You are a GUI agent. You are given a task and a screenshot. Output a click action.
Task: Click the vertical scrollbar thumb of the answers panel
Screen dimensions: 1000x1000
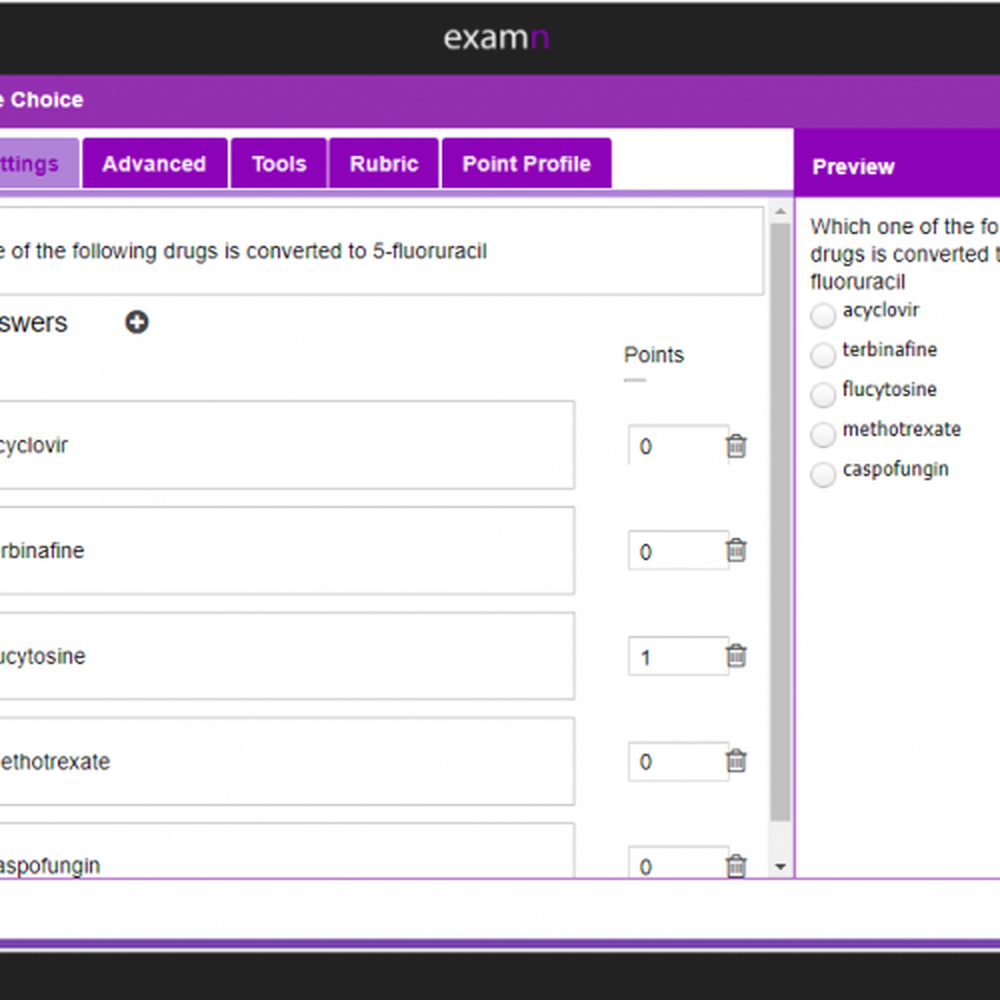pyautogui.click(x=780, y=522)
